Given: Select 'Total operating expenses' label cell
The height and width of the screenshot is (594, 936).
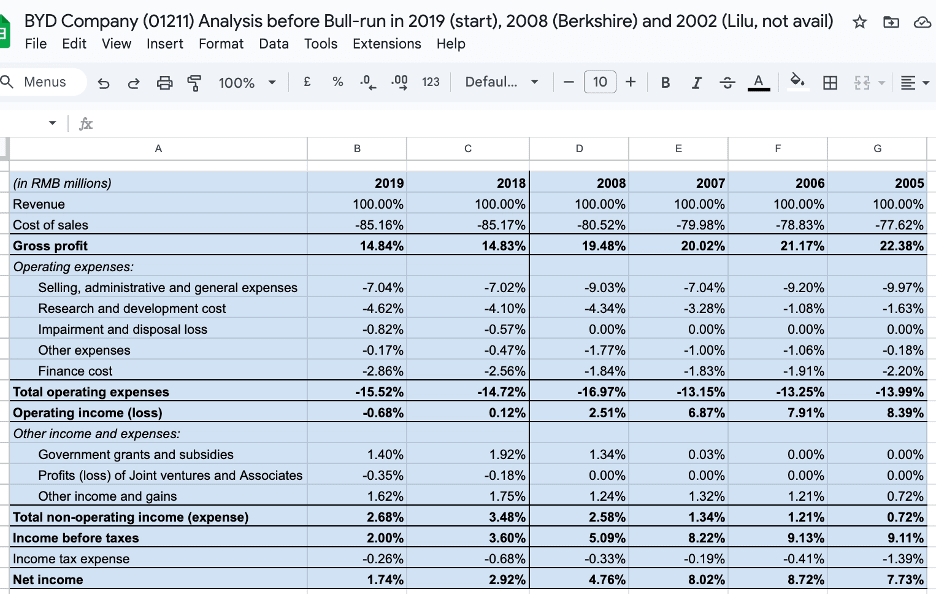Looking at the screenshot, I should click(x=158, y=392).
